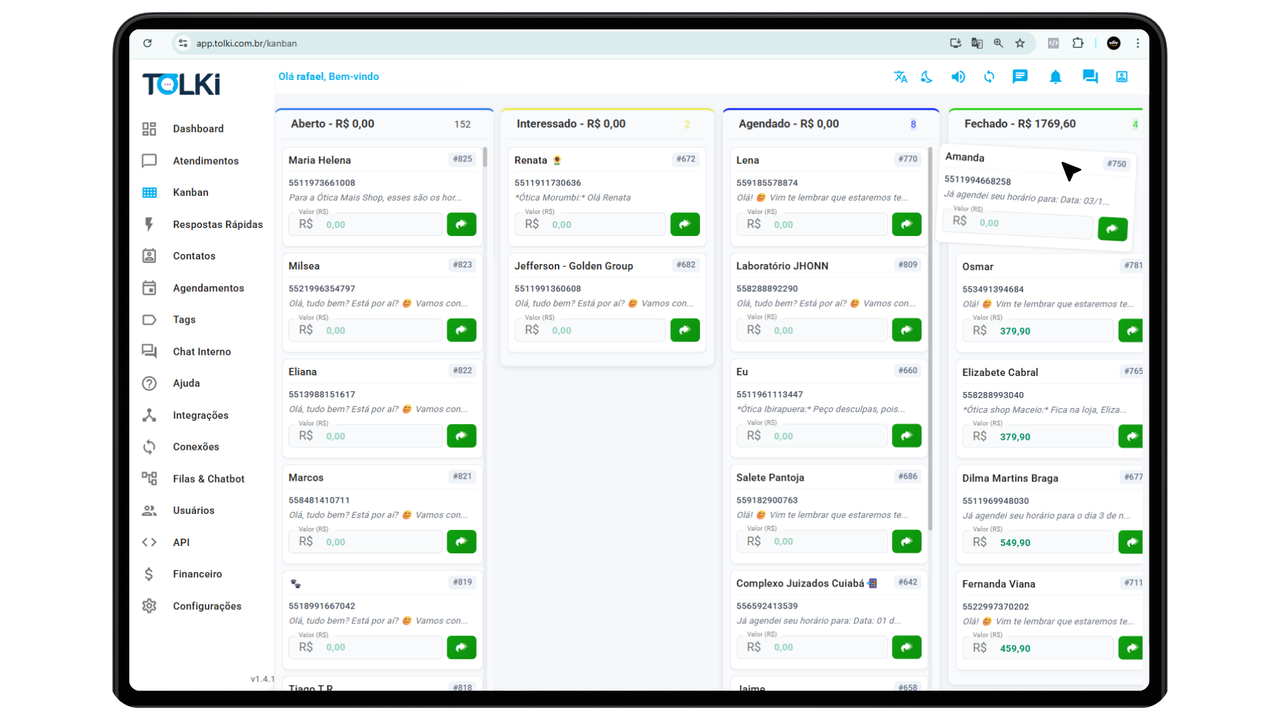Click green arrow on Salete Pantoja card

pos(906,542)
